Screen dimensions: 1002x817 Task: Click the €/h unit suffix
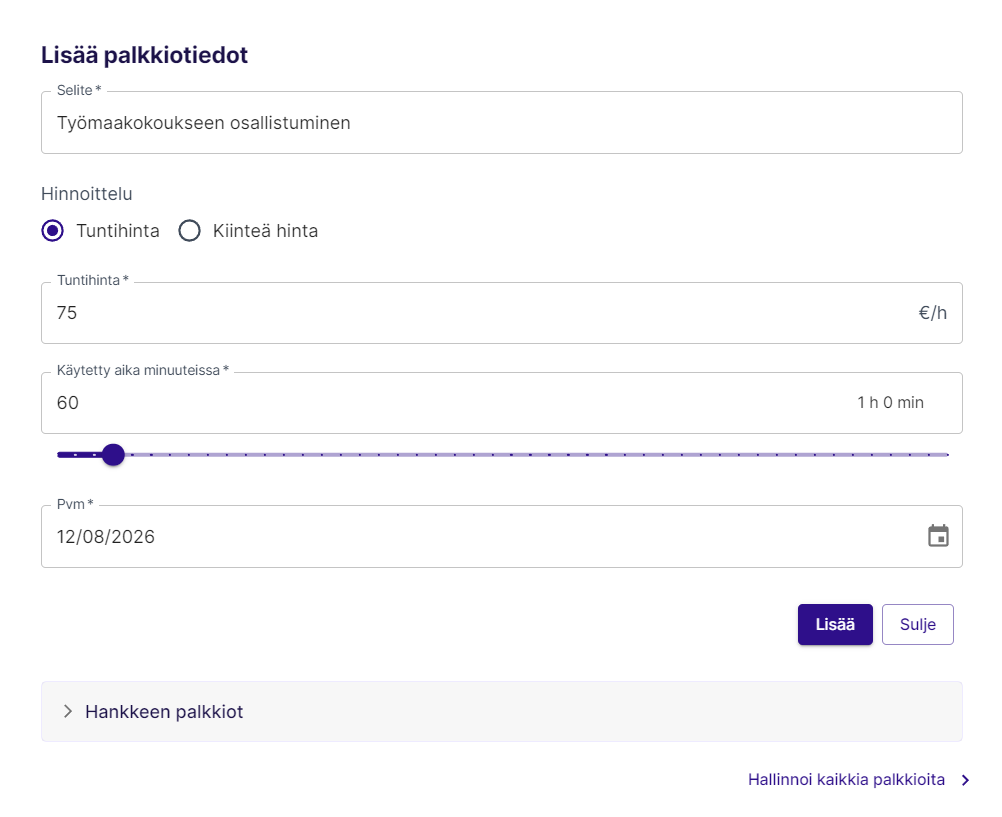tap(932, 313)
